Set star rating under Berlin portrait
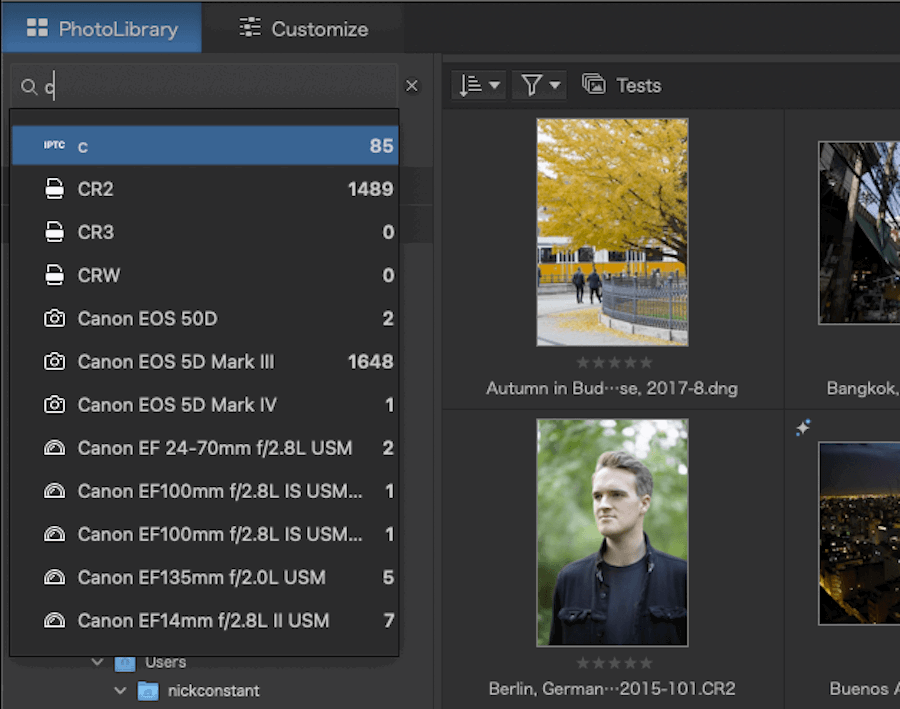 (x=614, y=663)
